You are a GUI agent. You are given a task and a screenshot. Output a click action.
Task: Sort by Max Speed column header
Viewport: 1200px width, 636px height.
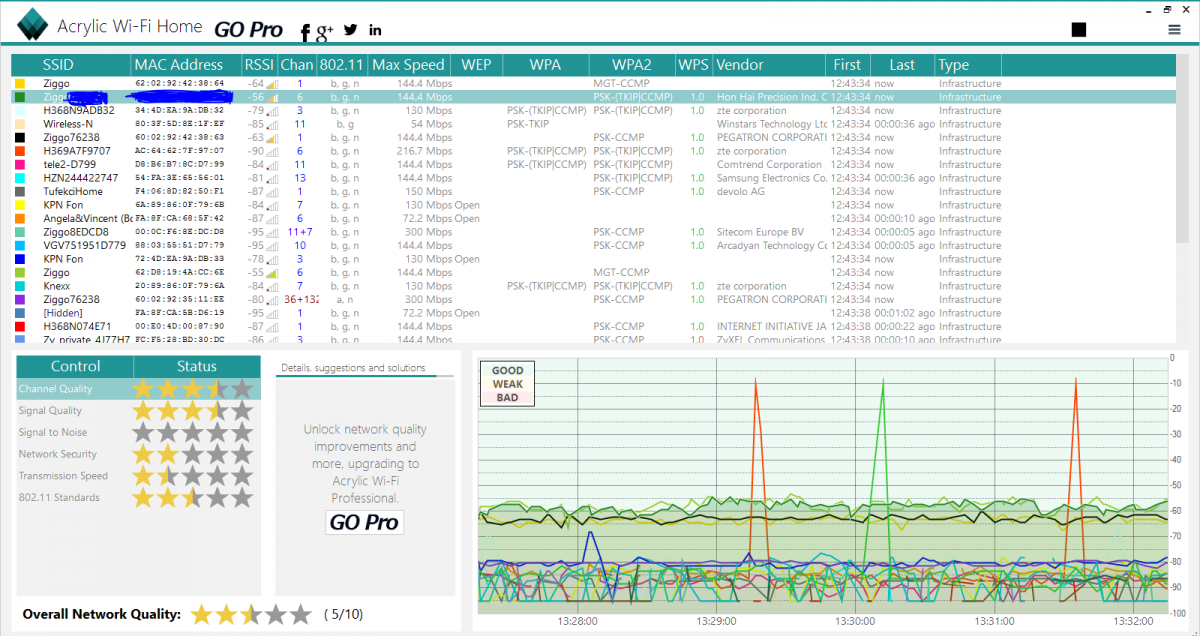point(408,65)
